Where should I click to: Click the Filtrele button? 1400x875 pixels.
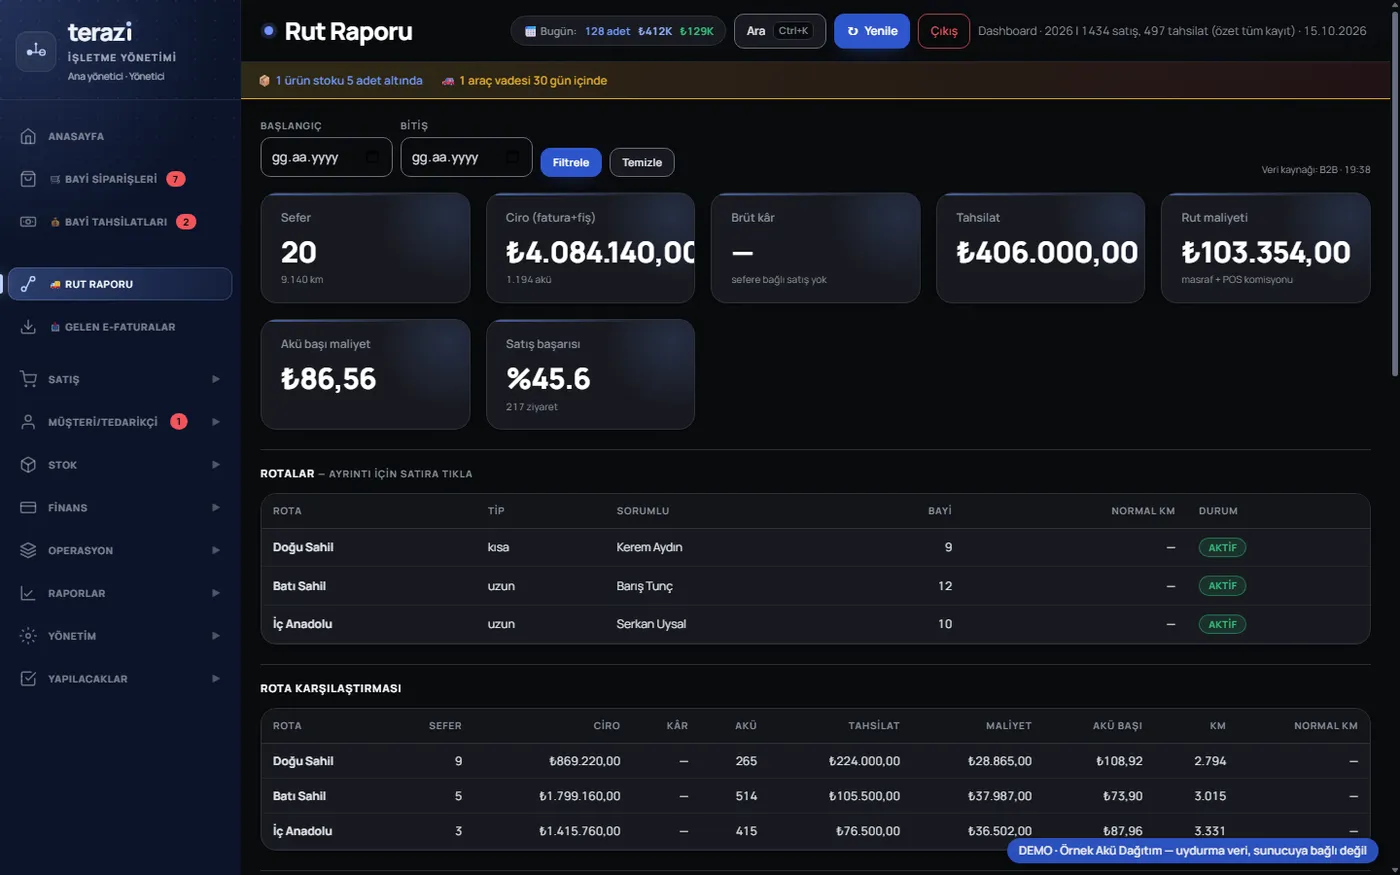570,162
